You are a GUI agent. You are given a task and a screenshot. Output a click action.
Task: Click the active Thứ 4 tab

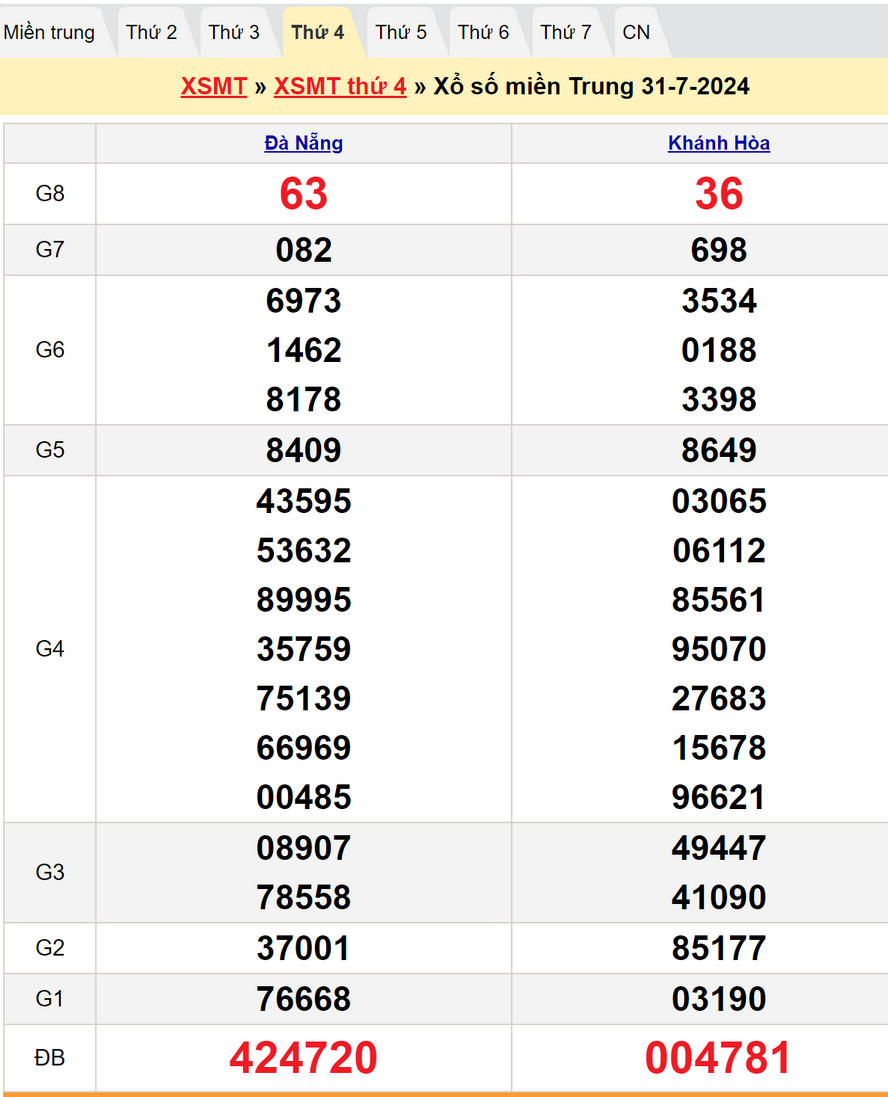[318, 32]
